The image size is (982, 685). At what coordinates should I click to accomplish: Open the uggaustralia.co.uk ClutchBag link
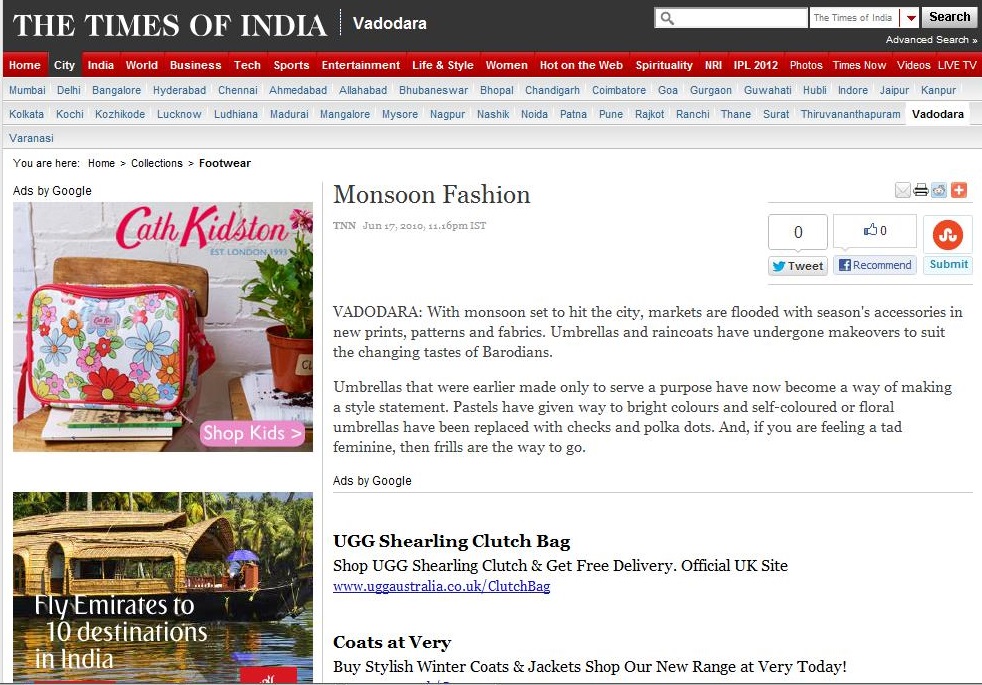pos(442,587)
